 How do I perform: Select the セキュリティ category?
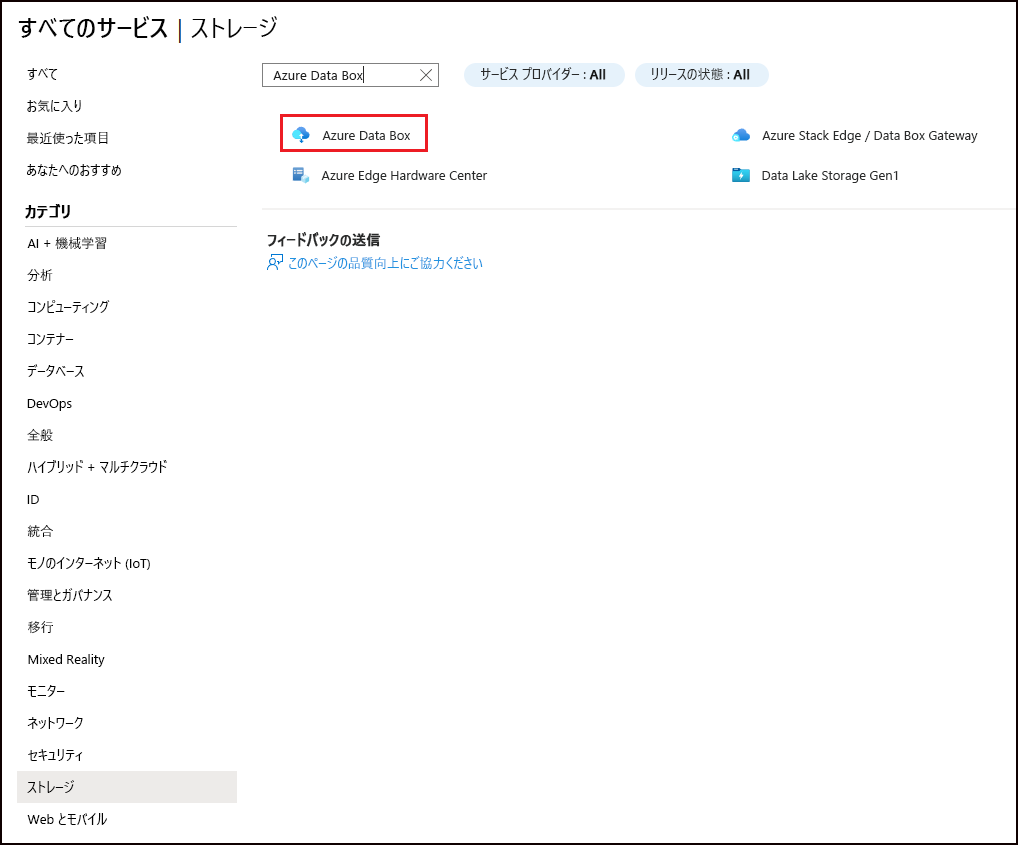(55, 755)
